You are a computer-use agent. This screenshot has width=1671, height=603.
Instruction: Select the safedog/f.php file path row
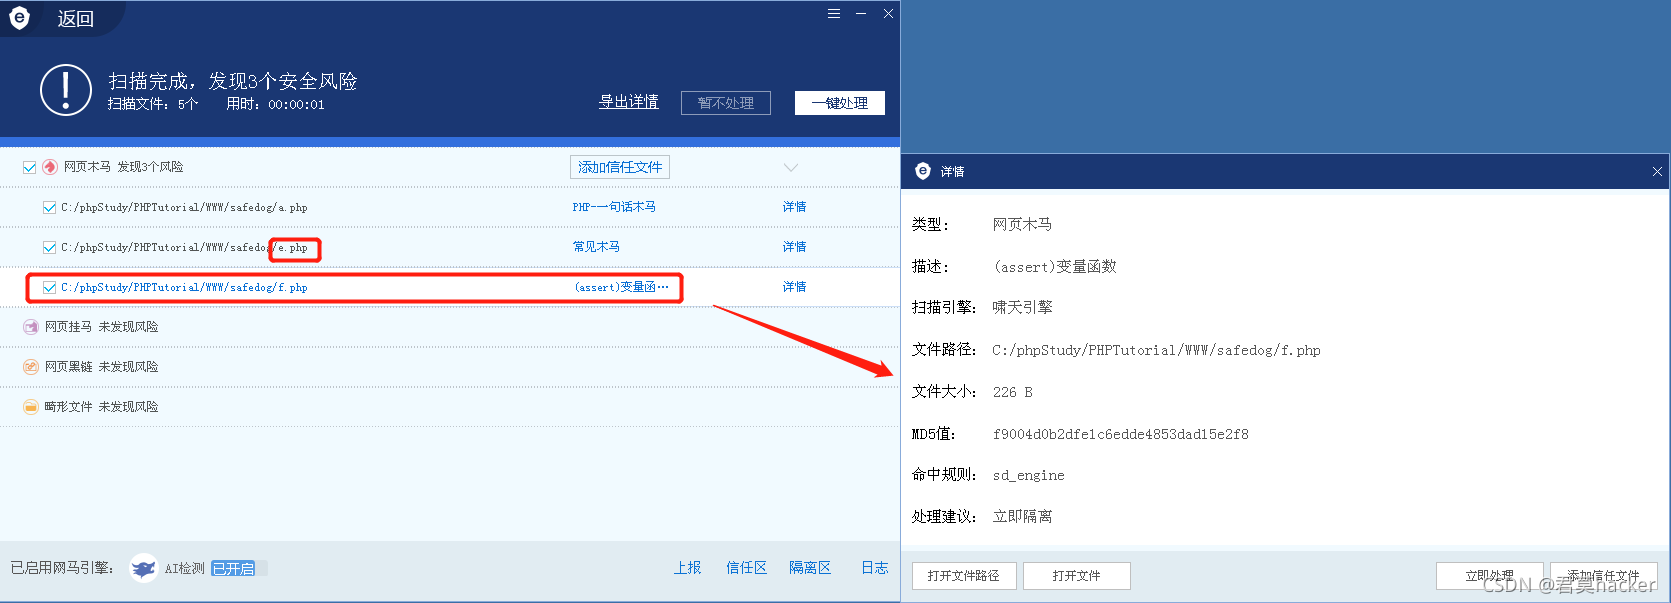tap(184, 288)
